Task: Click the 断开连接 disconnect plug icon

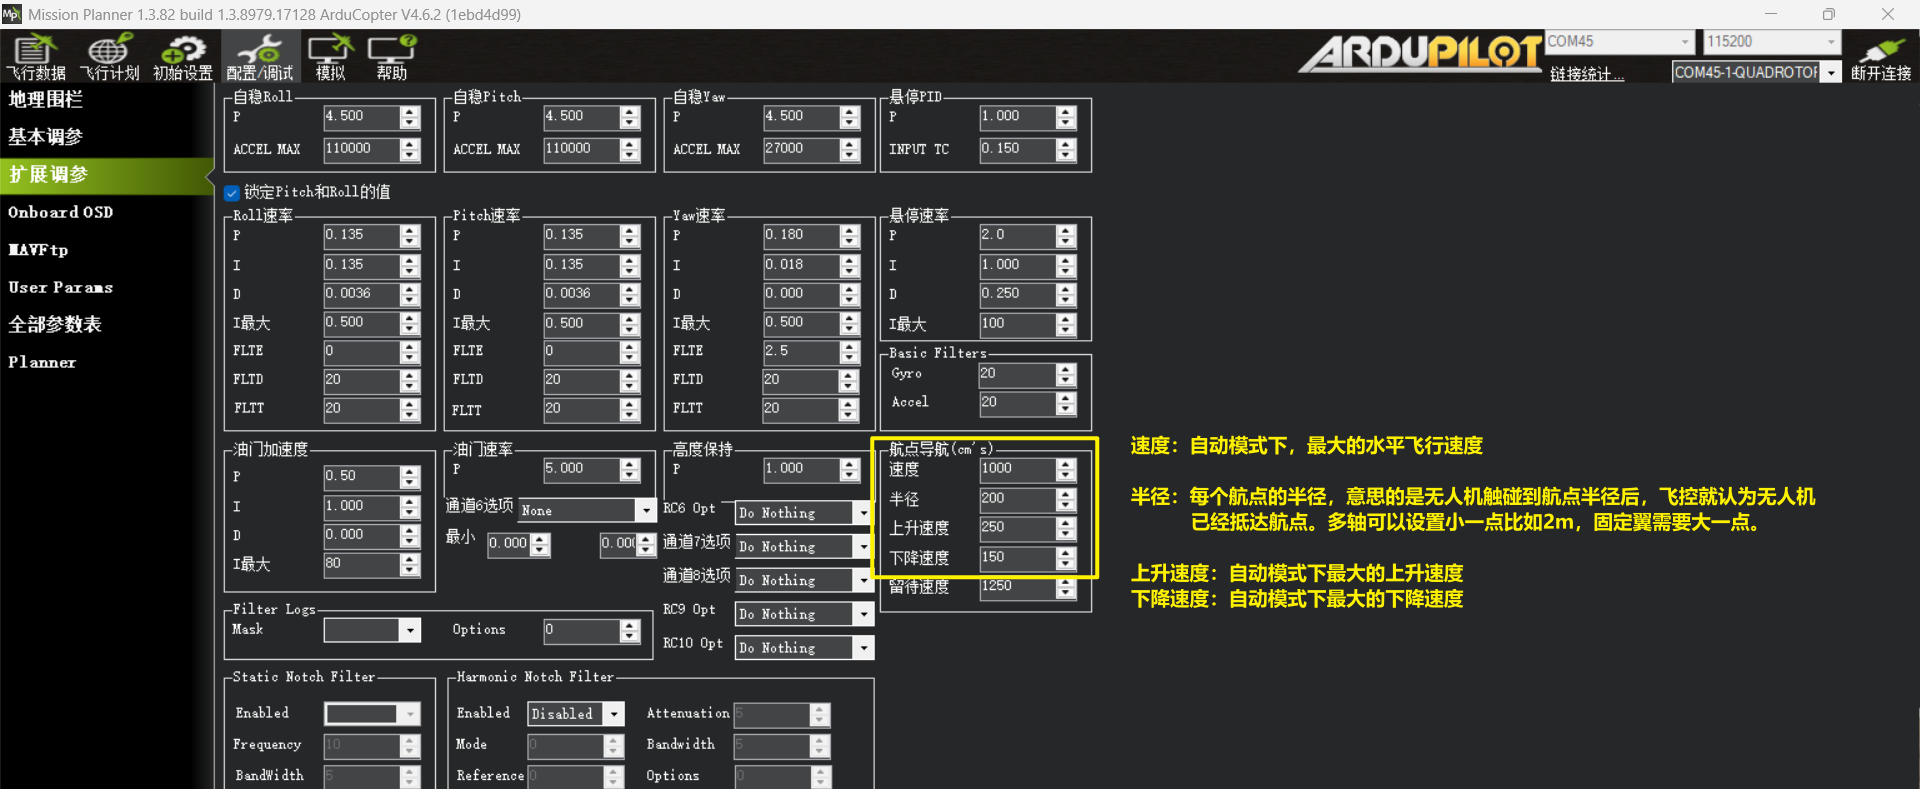Action: (x=1880, y=56)
